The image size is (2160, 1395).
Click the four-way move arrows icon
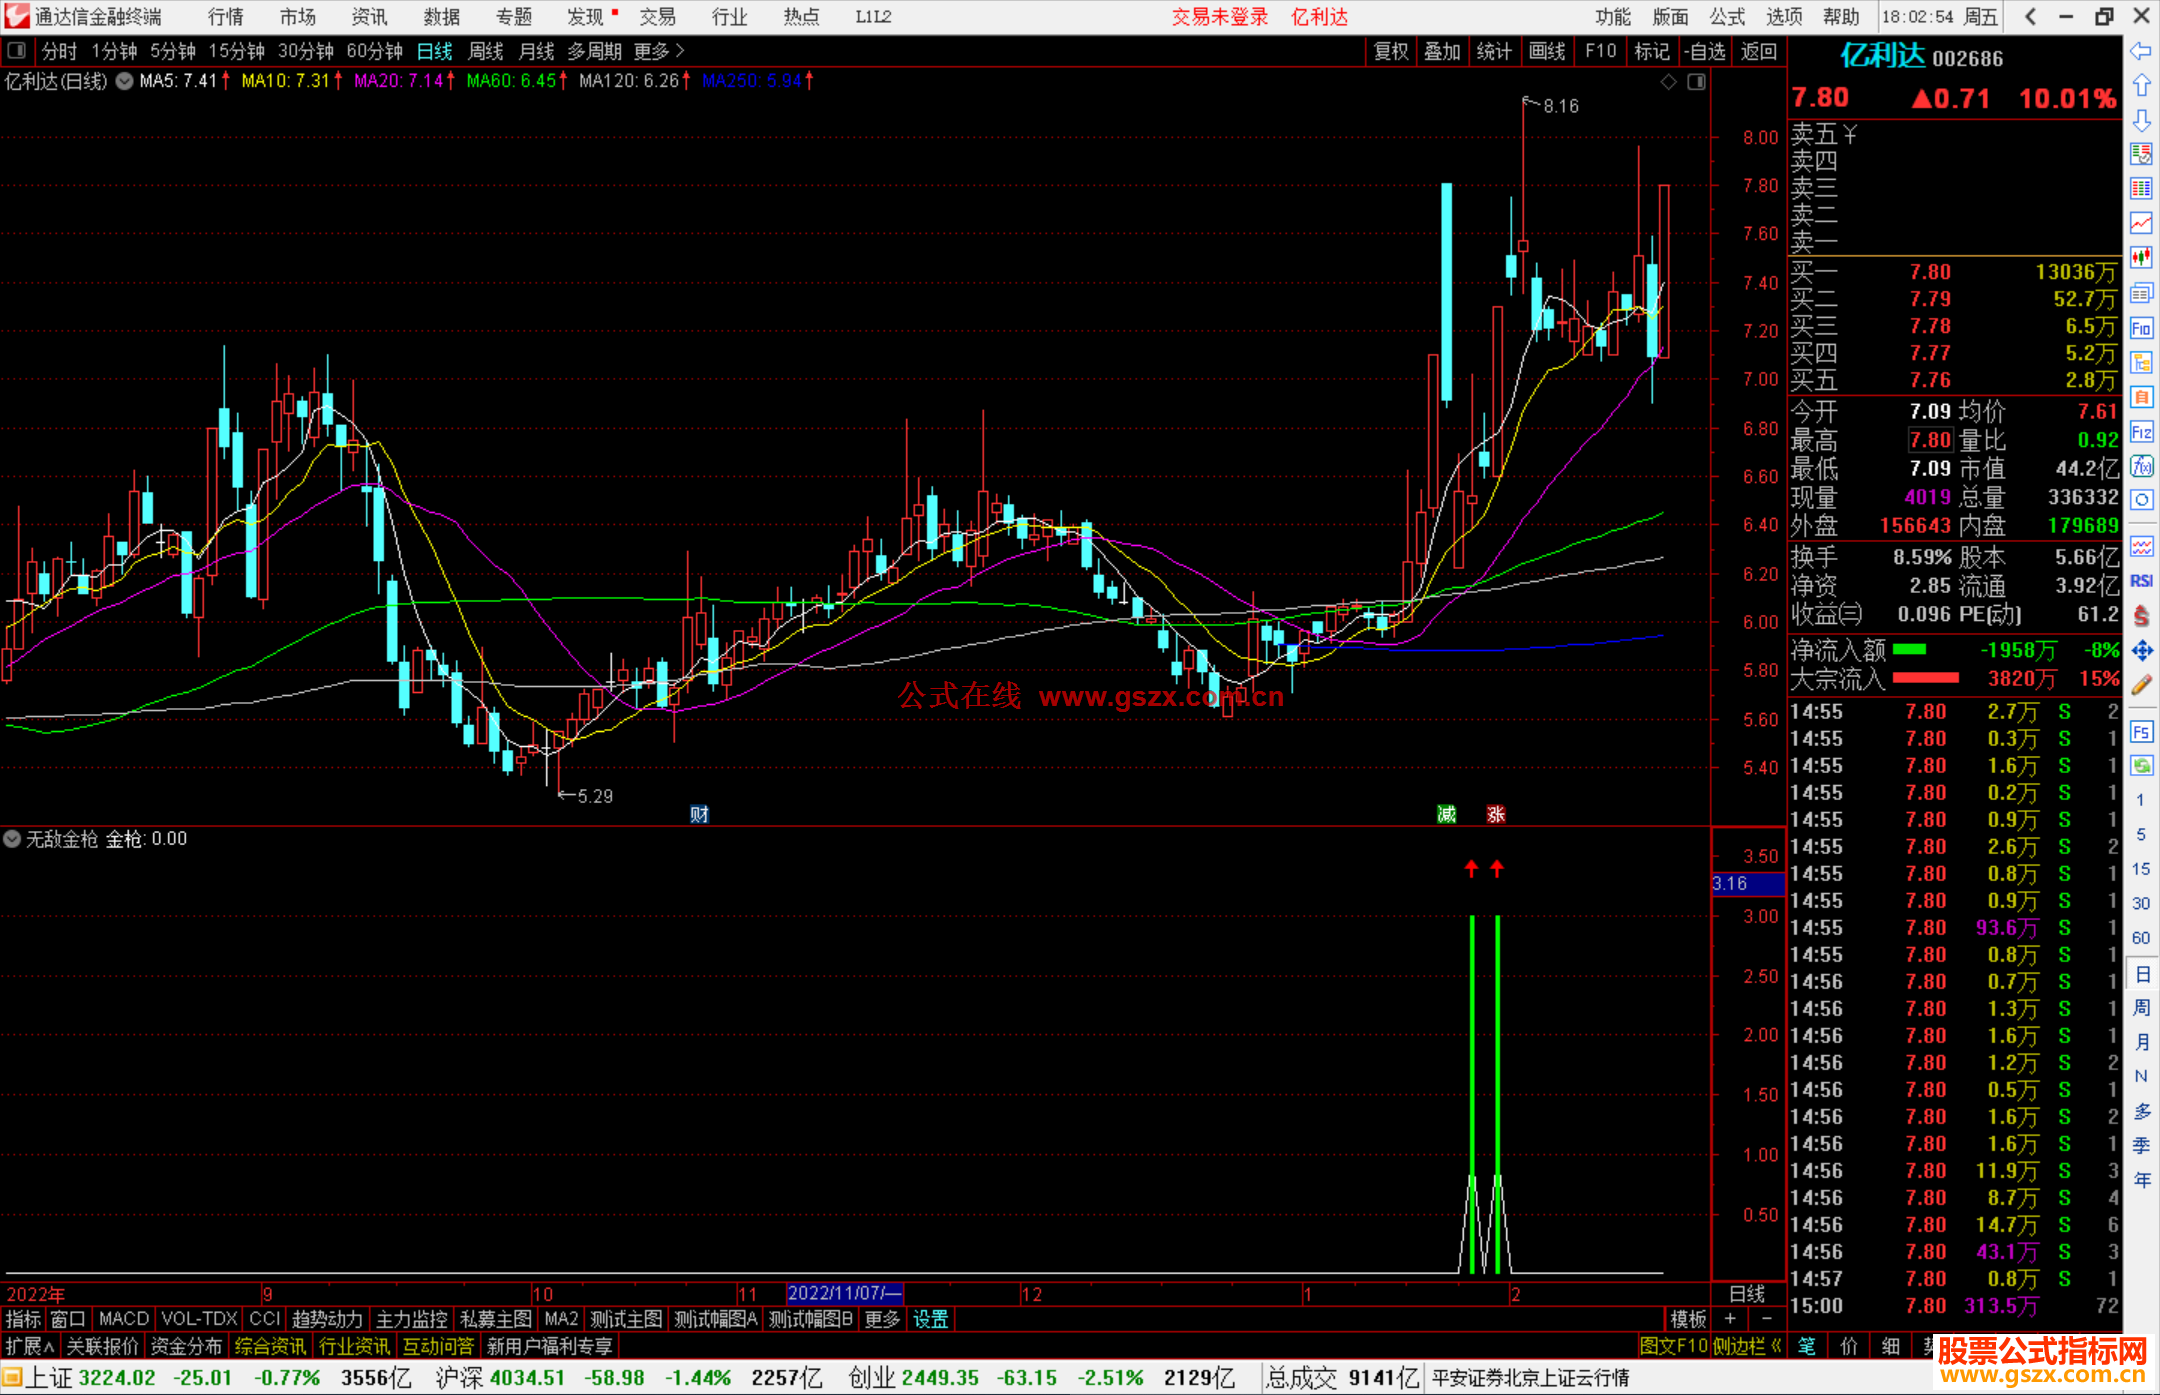click(2141, 650)
